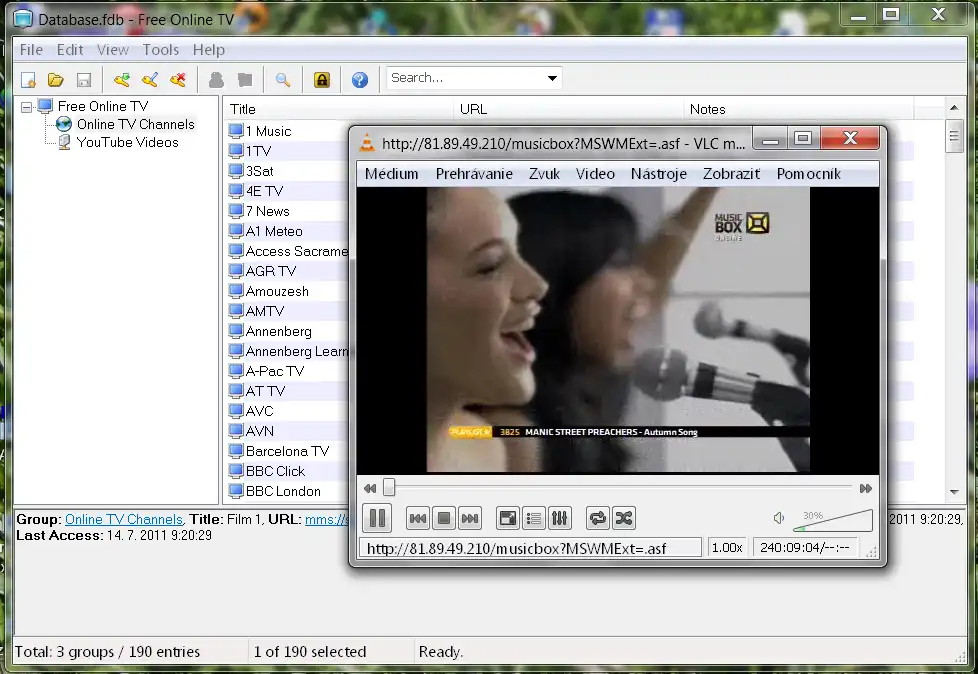Select Online TV Channels tree item
The image size is (978, 674).
click(x=136, y=125)
